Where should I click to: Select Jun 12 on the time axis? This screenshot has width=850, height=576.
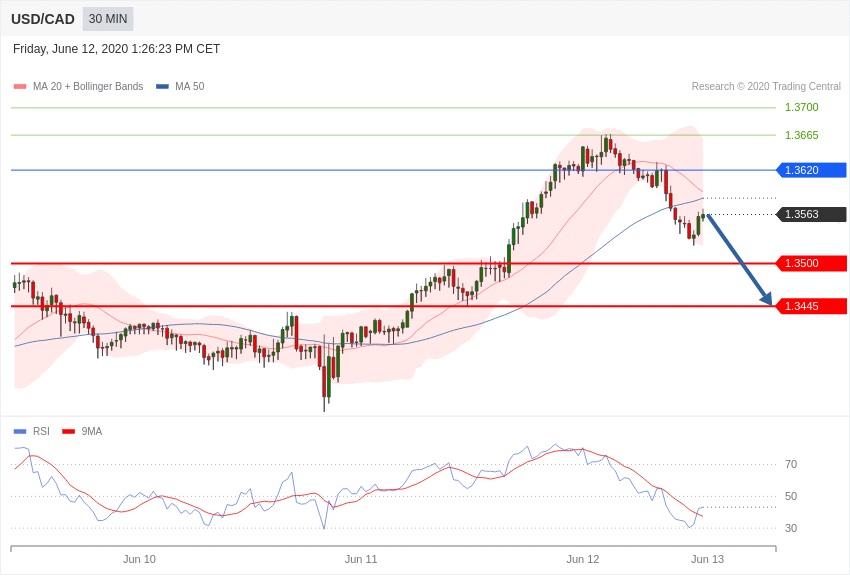tap(582, 559)
